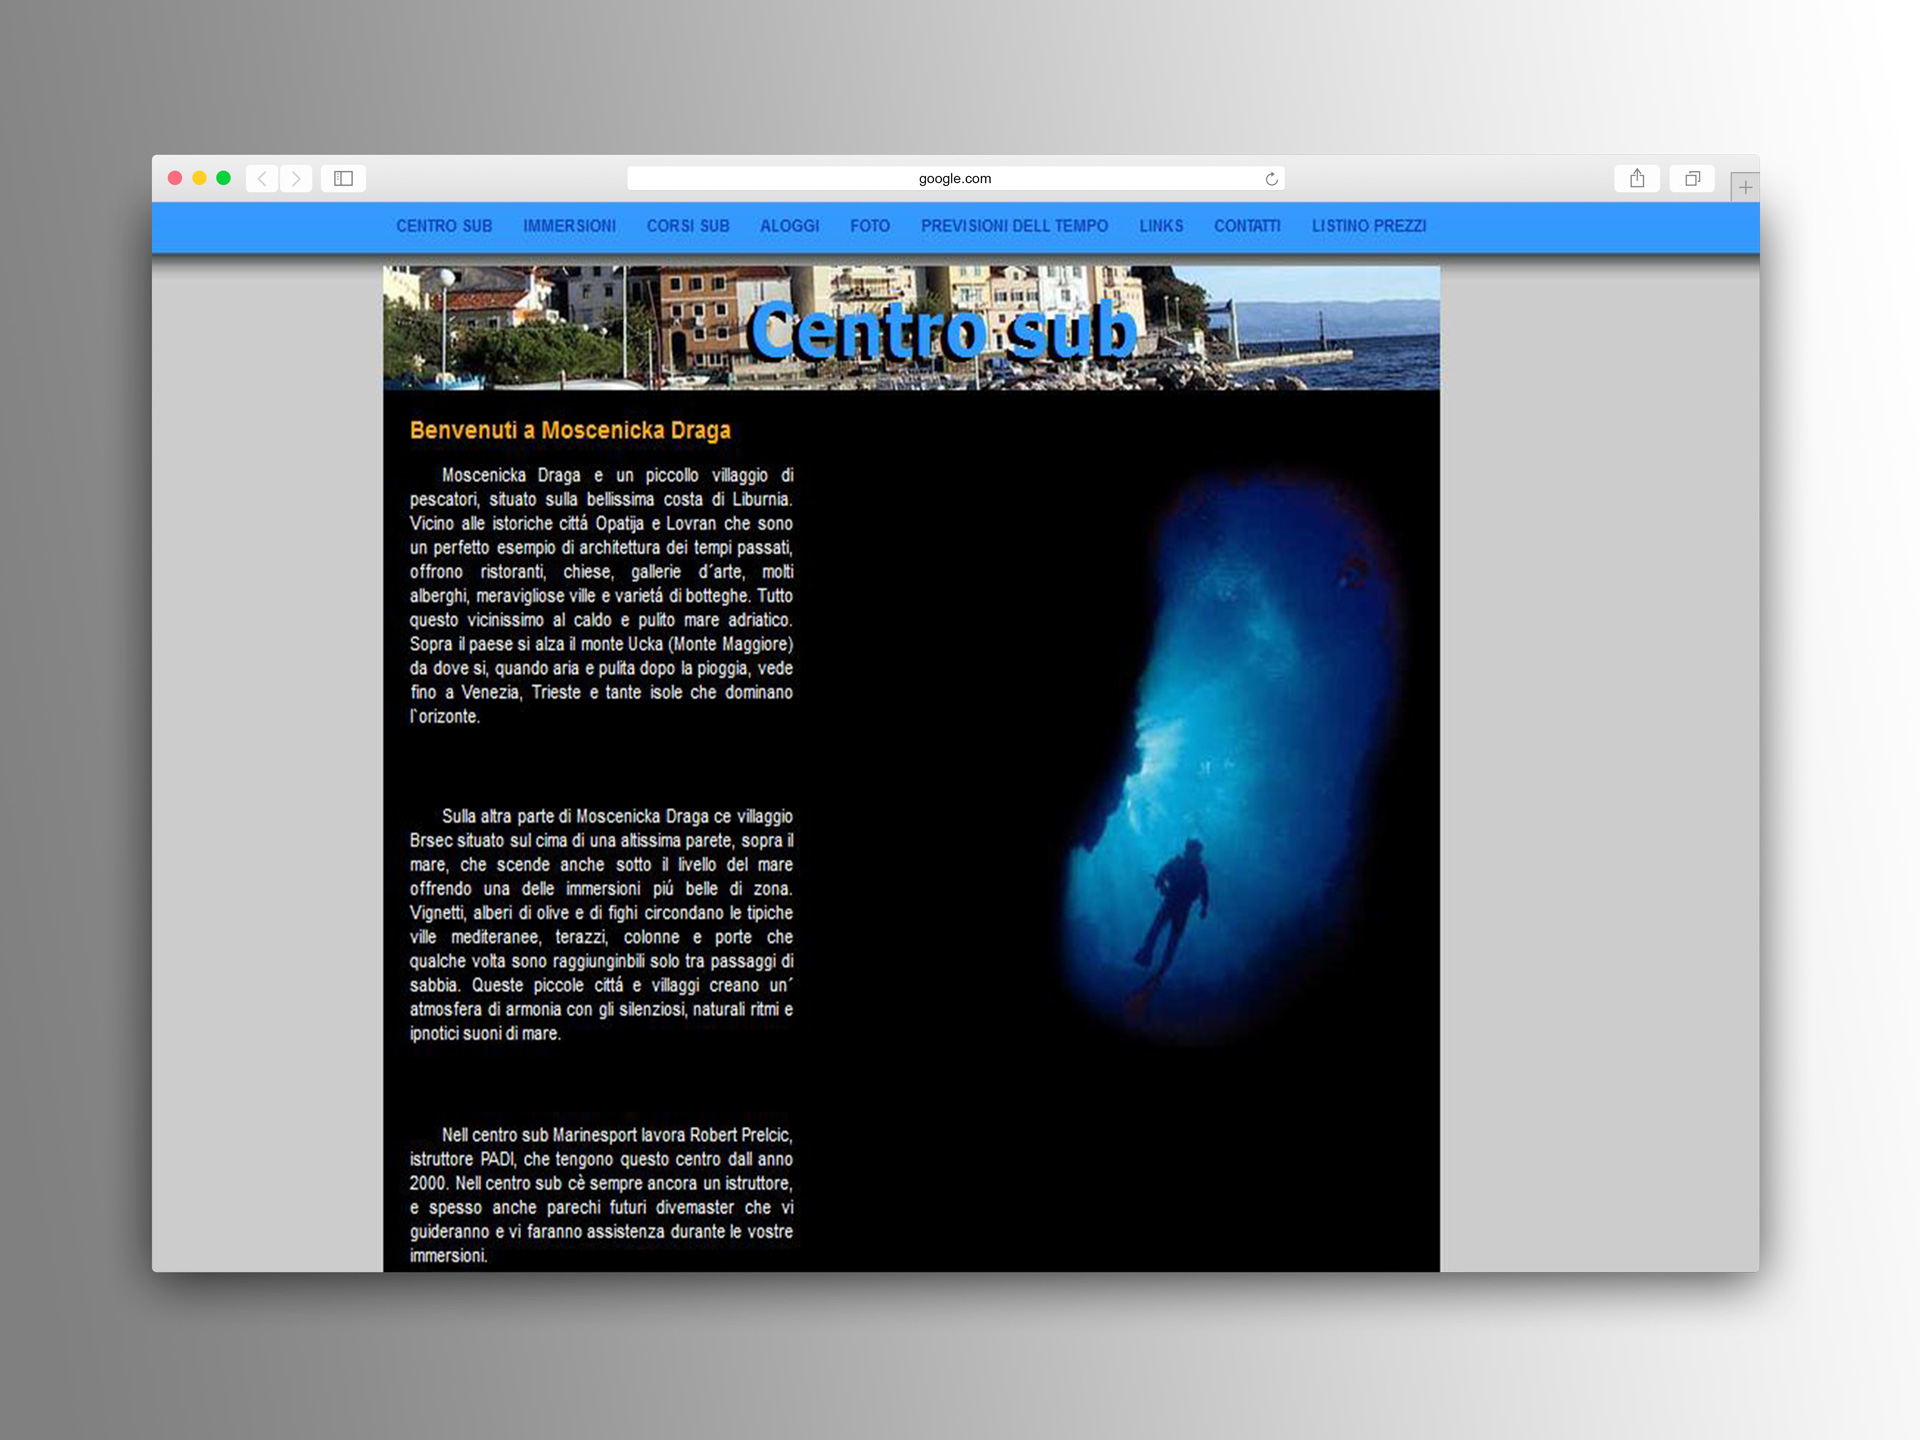The image size is (1920, 1440).
Task: Open the ALOGGI page
Action: click(x=789, y=226)
